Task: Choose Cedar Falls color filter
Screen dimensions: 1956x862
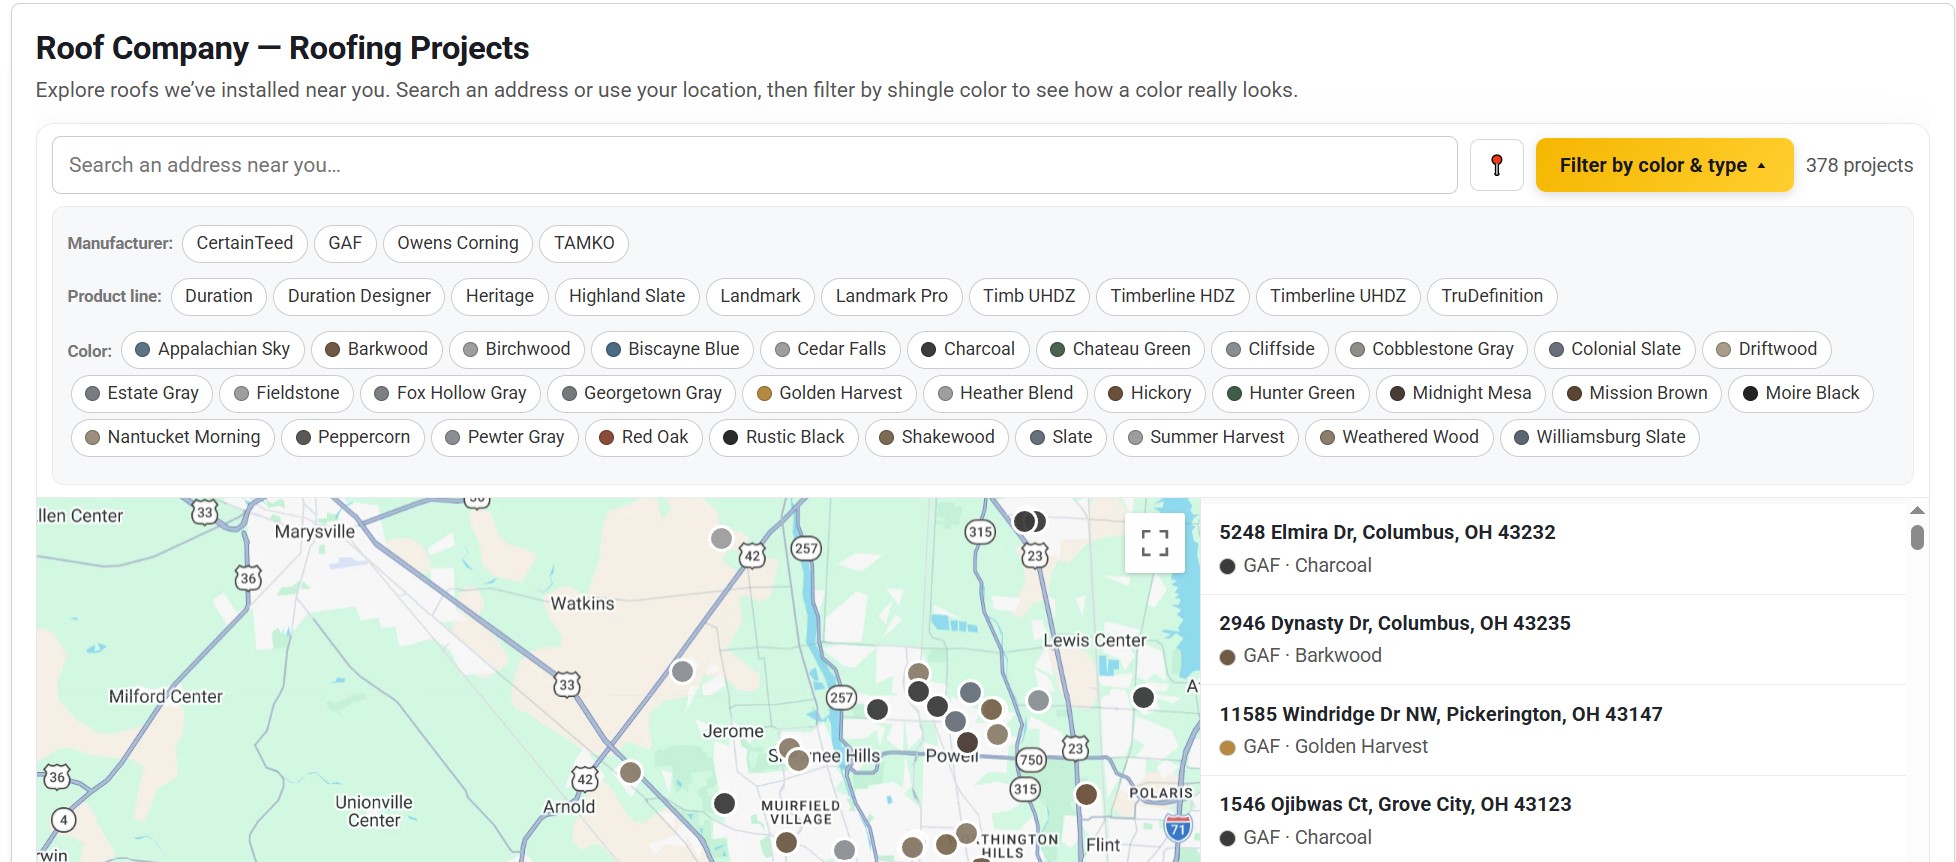Action: pos(831,349)
